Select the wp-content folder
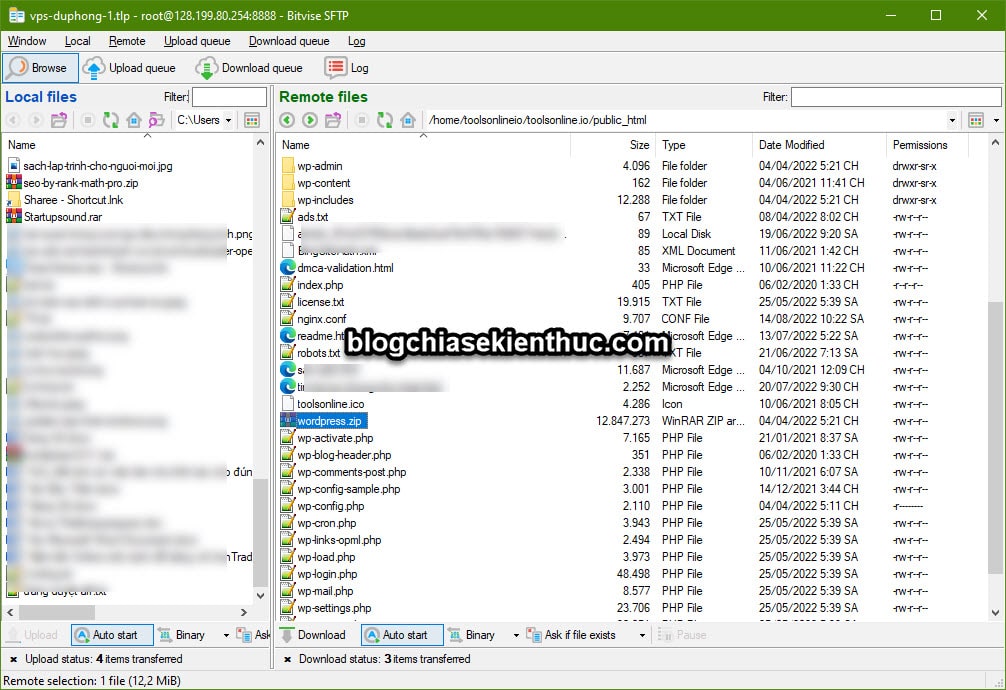The image size is (1006, 690). (x=323, y=183)
